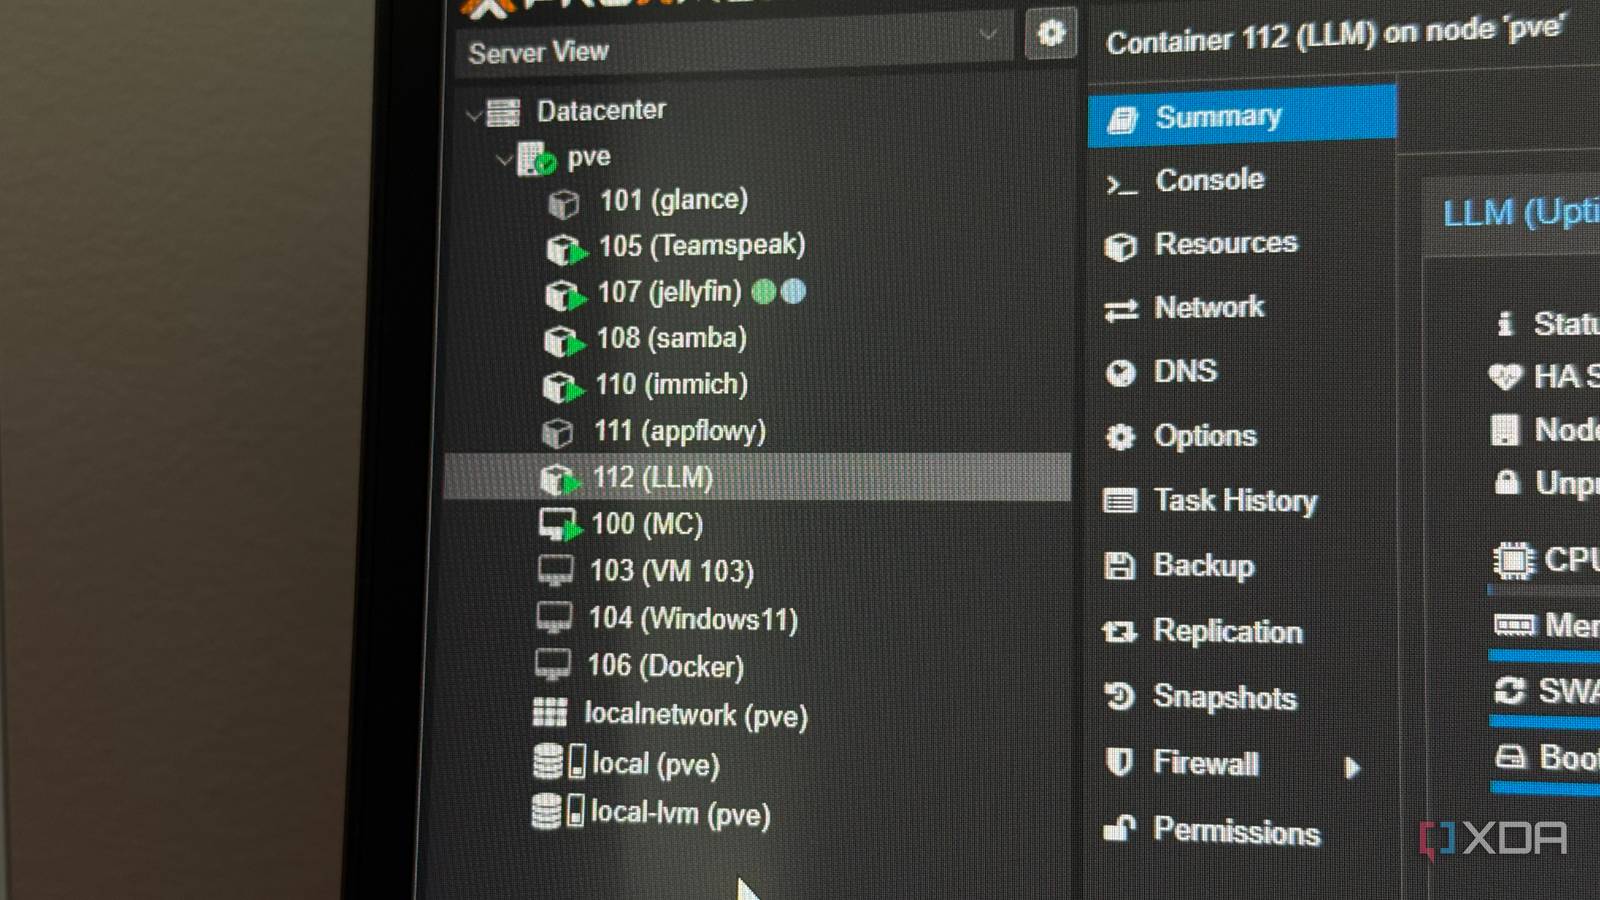Expand the Firewall submenu arrow

1352,768
